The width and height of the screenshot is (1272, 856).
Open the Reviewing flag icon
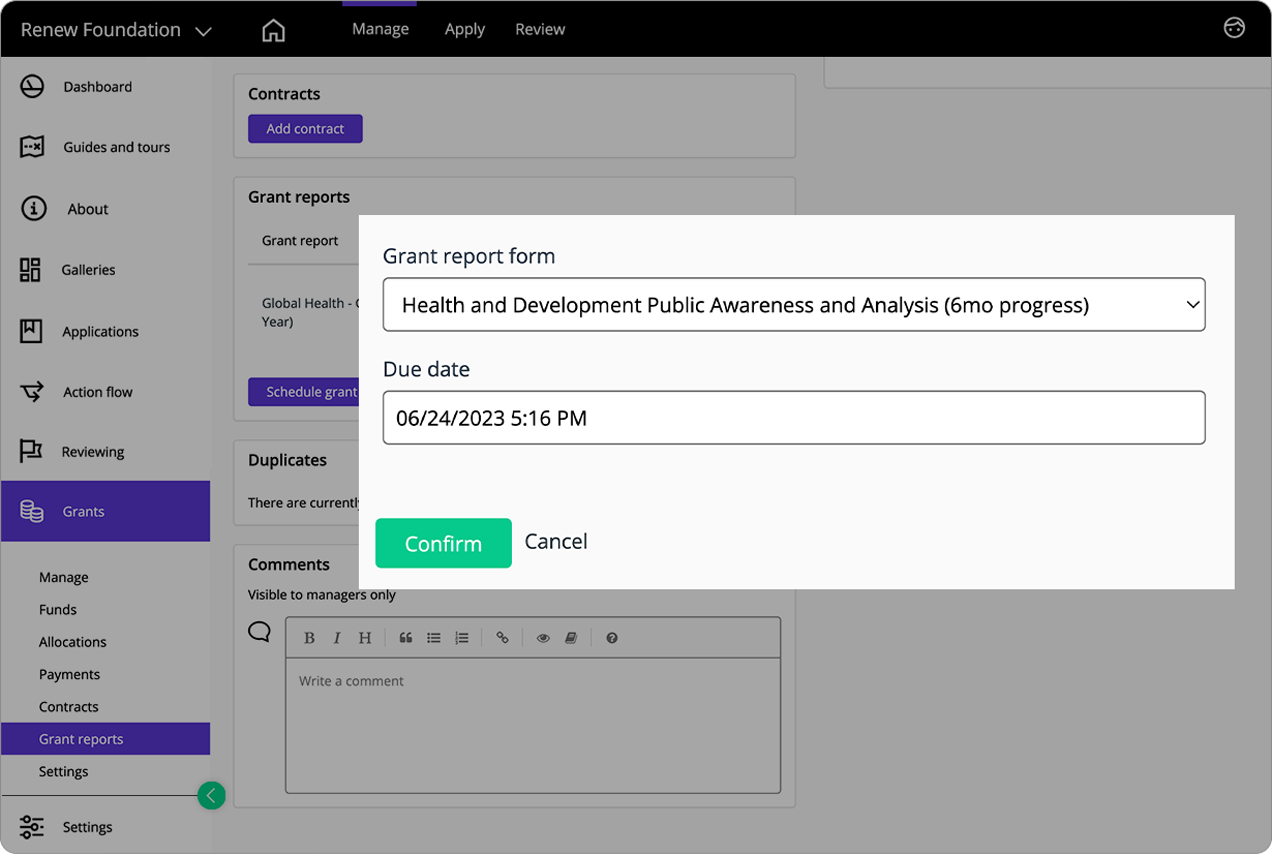click(31, 451)
